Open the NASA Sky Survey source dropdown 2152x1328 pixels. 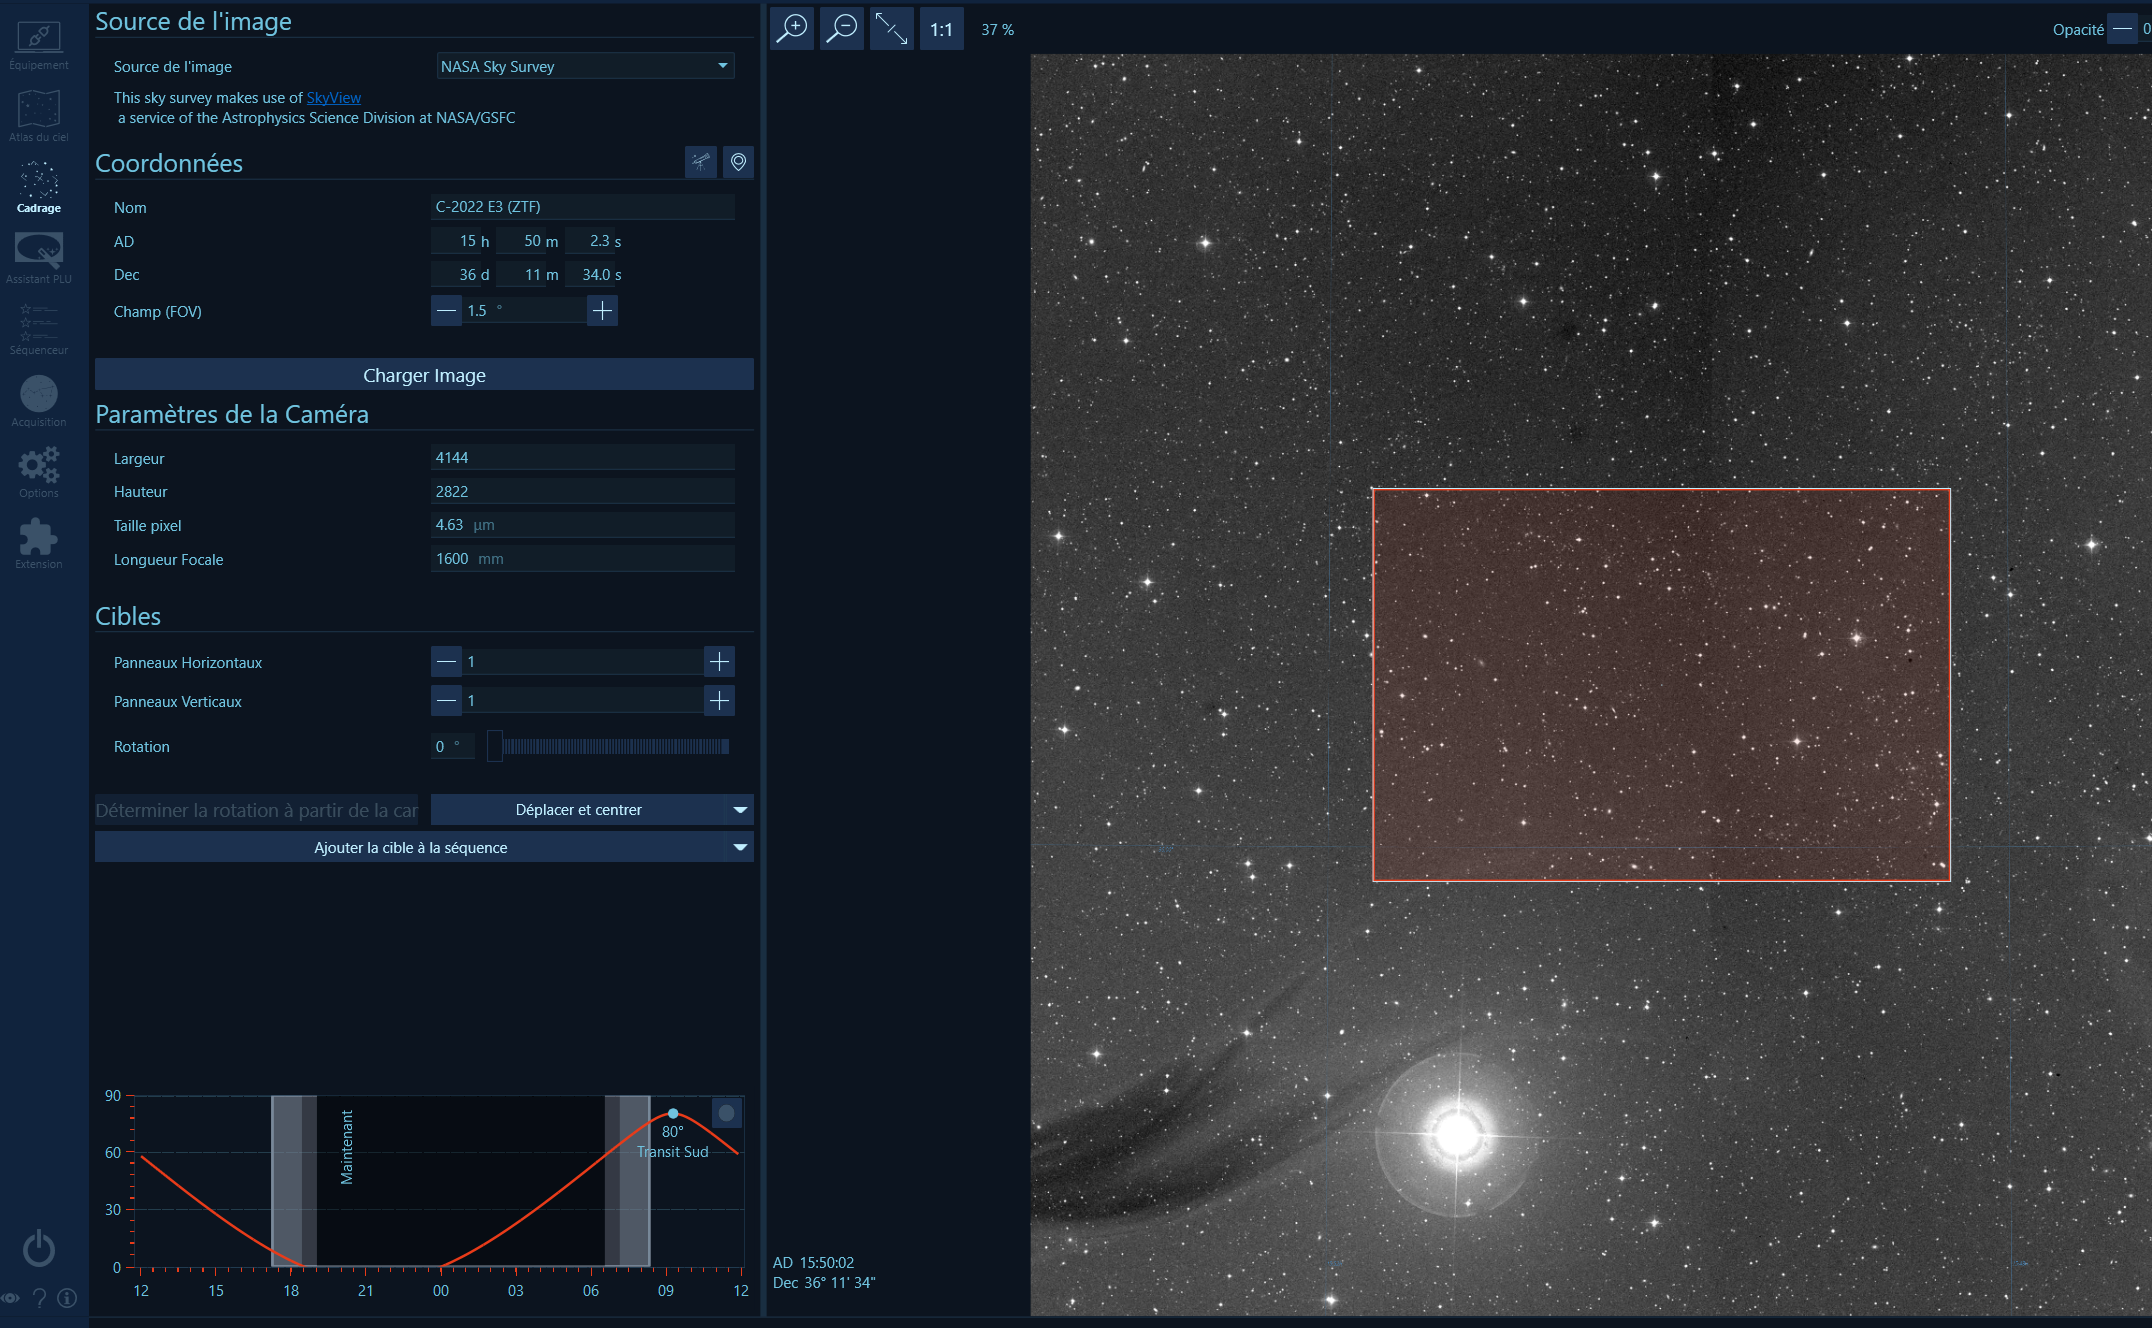585,66
